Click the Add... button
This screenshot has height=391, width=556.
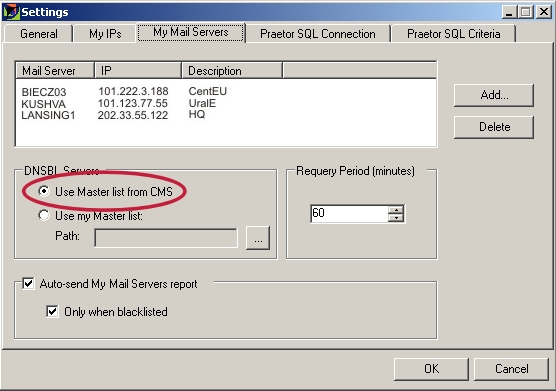tap(494, 95)
